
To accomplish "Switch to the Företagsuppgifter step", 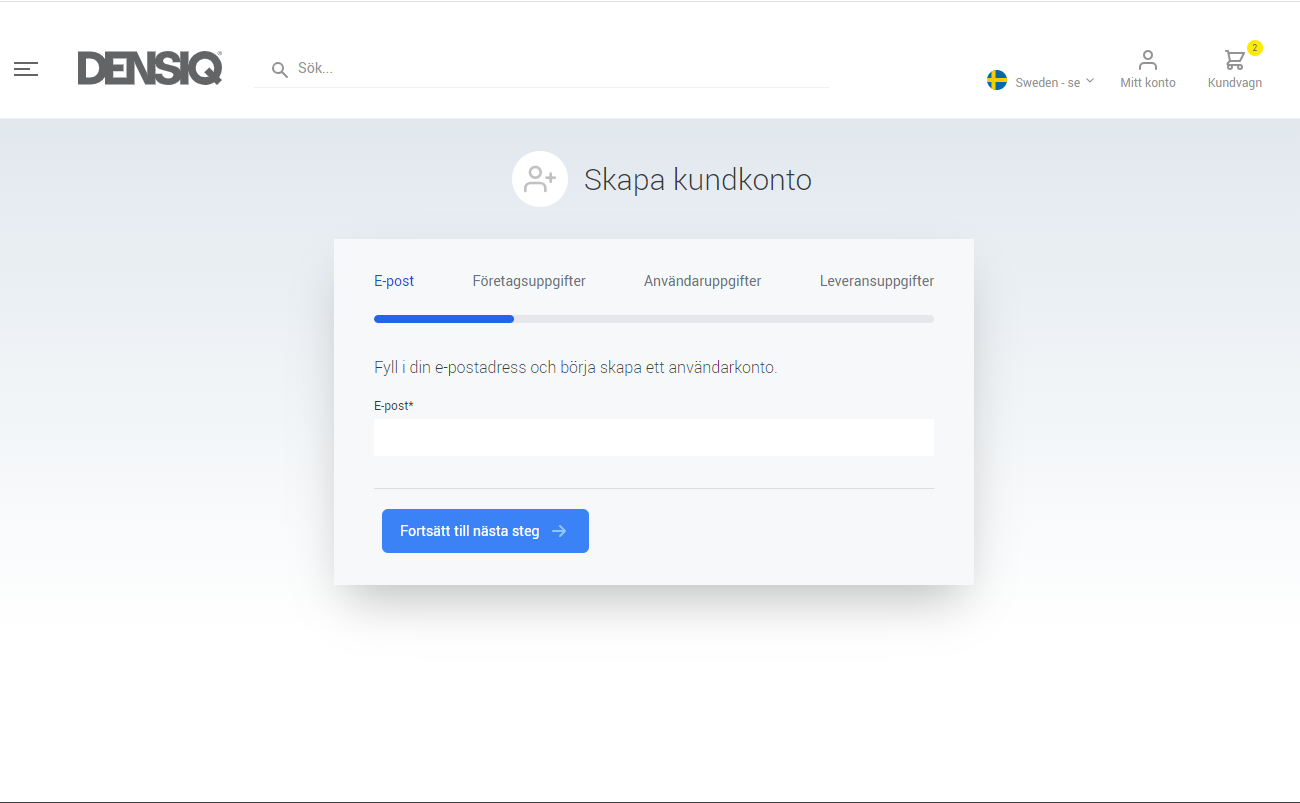I will coord(529,281).
